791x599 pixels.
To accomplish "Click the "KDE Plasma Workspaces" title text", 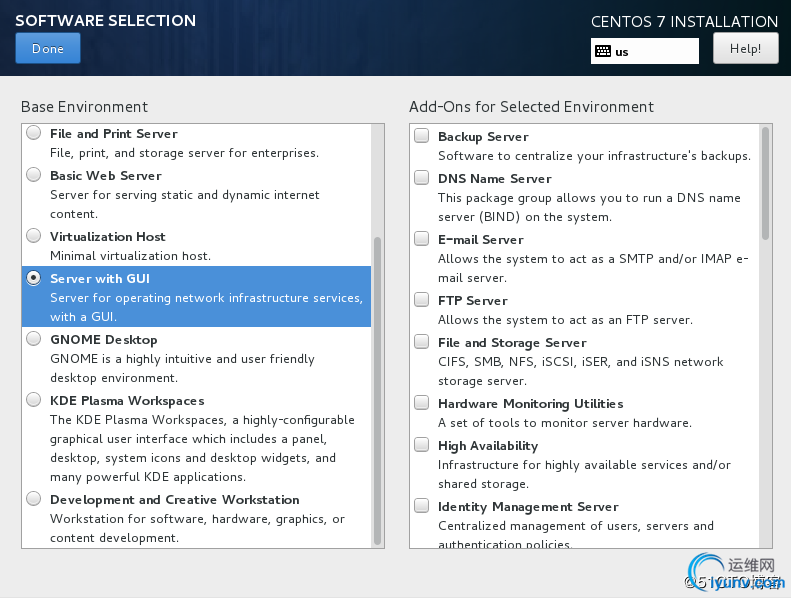I will pyautogui.click(x=127, y=401).
